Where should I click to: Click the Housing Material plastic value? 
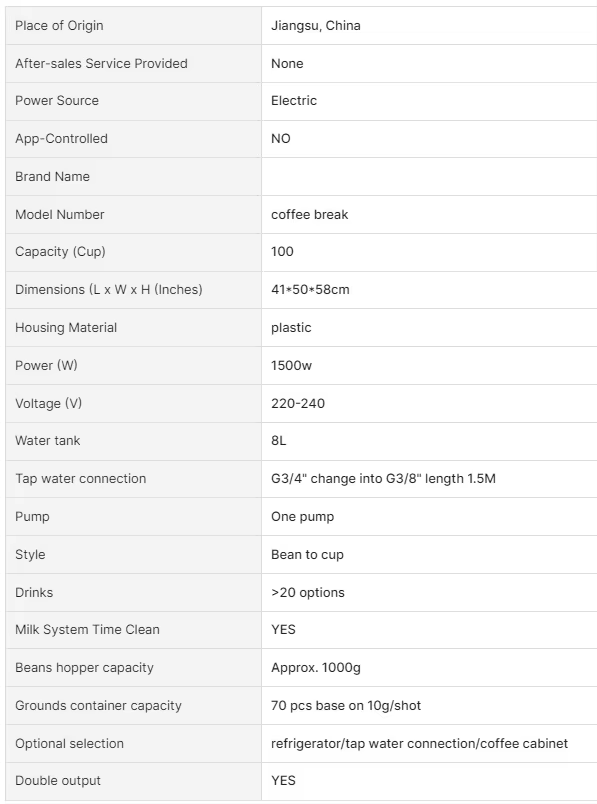pos(291,328)
